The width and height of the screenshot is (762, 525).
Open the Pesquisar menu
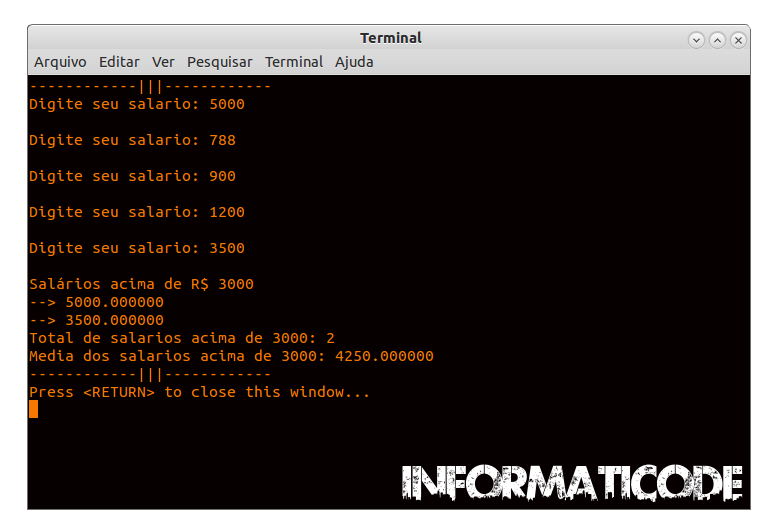(220, 62)
